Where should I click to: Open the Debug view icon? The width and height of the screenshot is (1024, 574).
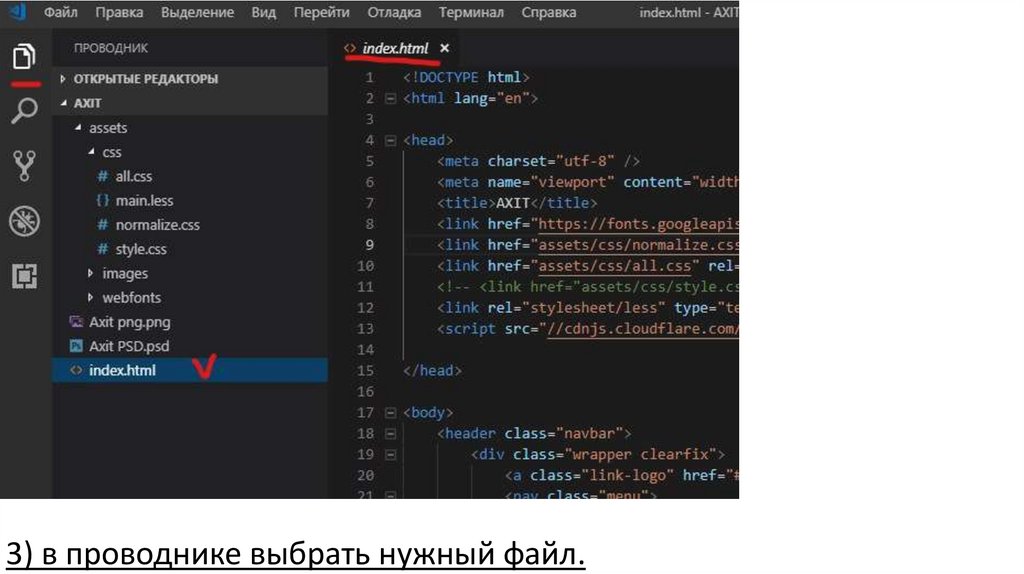coord(24,221)
